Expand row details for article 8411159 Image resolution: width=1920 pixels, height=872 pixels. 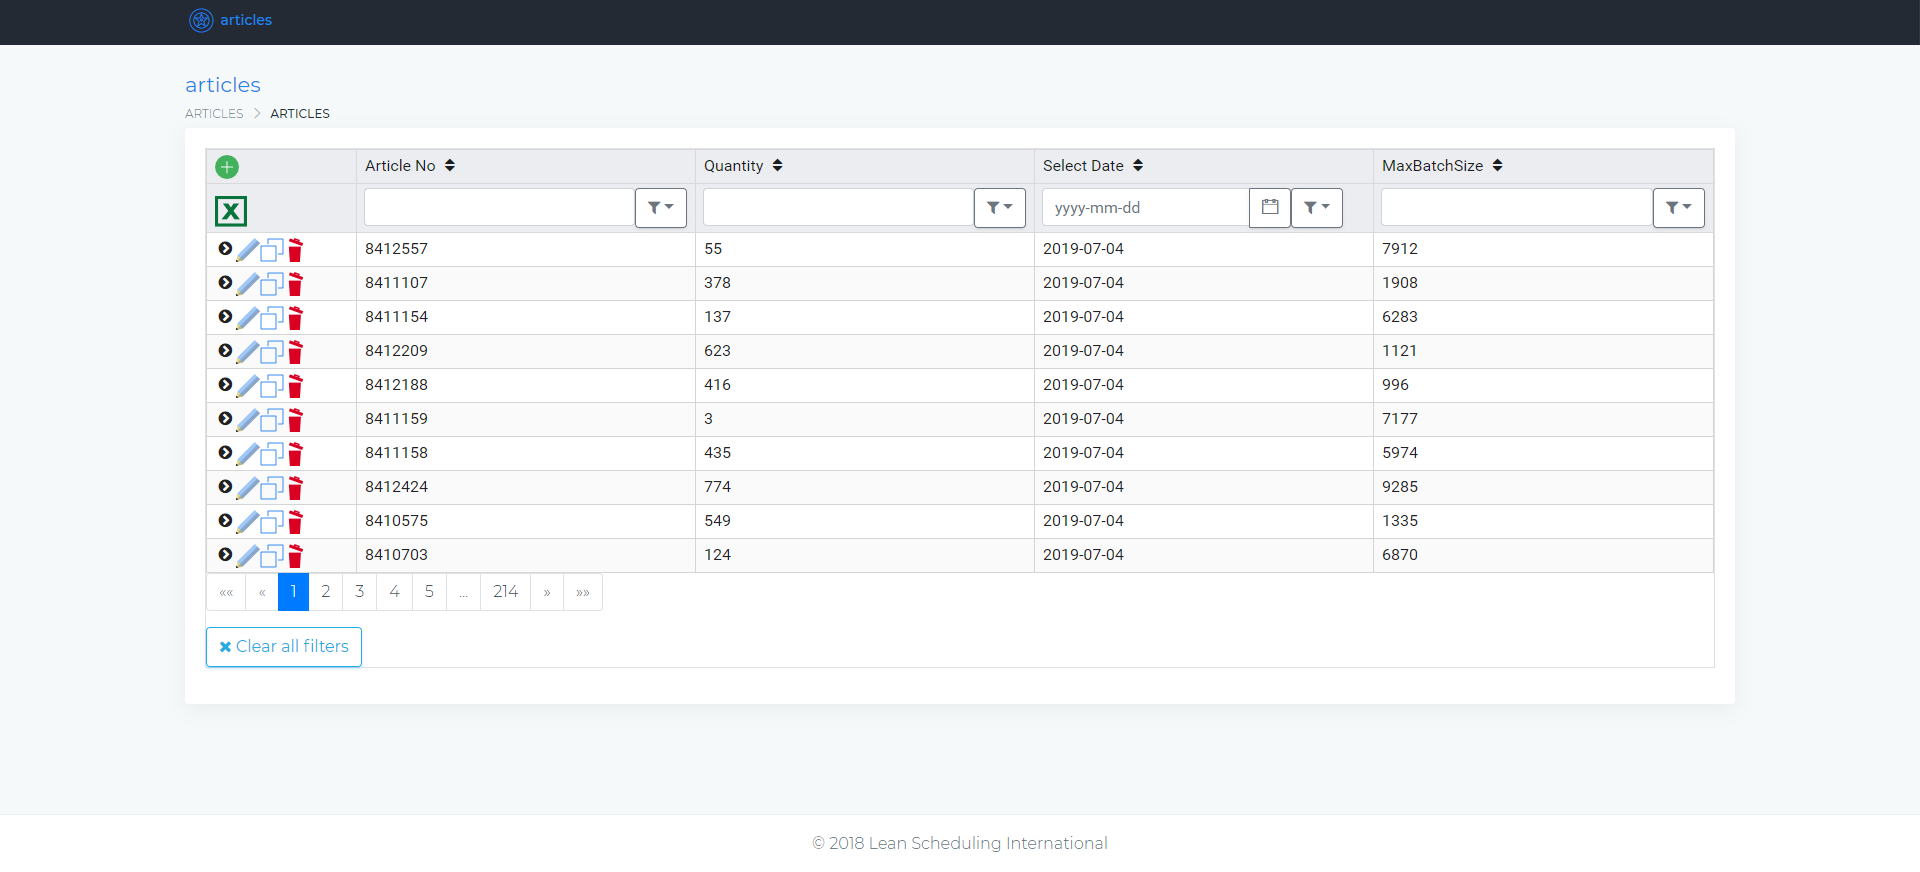coord(225,419)
